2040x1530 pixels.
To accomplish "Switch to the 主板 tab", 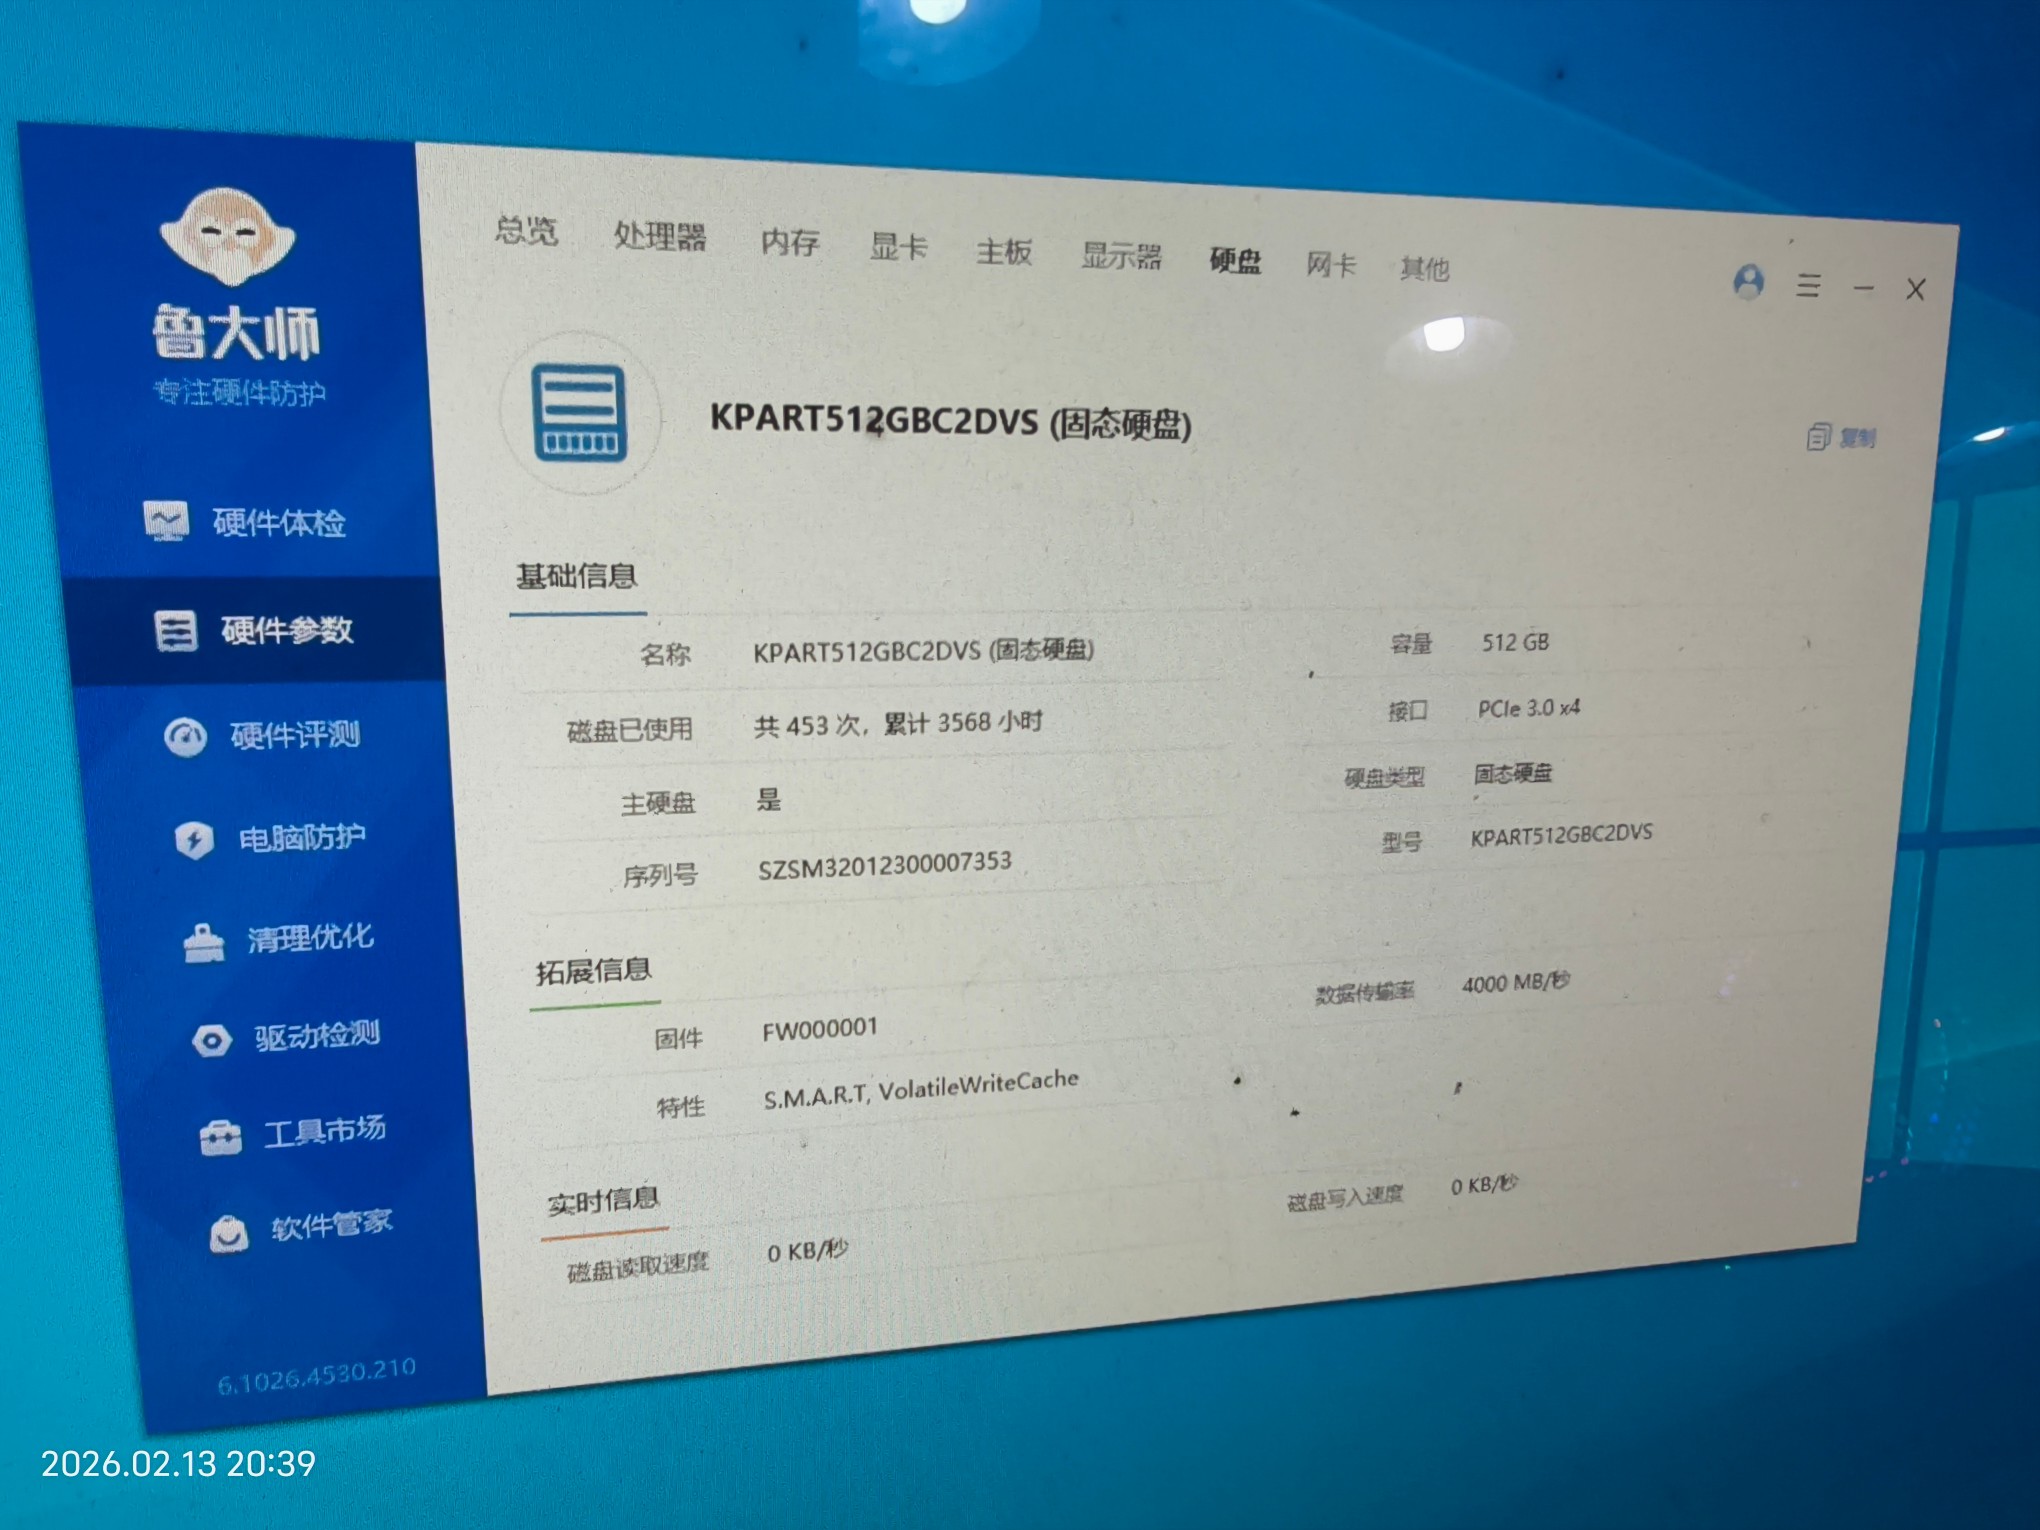I will tap(1004, 252).
